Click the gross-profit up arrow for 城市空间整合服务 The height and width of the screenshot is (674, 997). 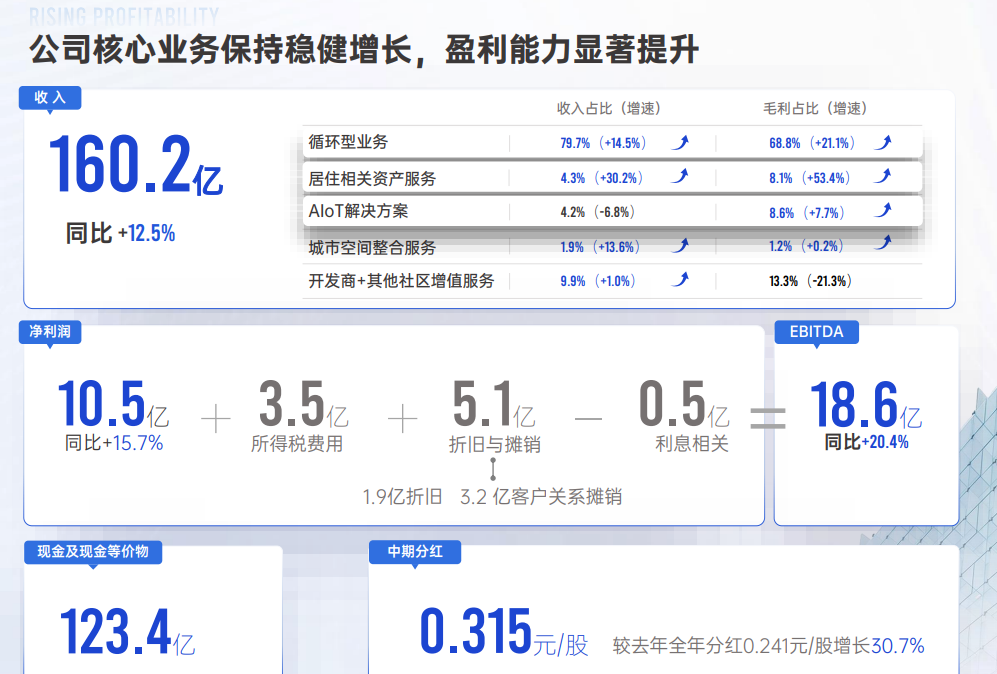[882, 244]
